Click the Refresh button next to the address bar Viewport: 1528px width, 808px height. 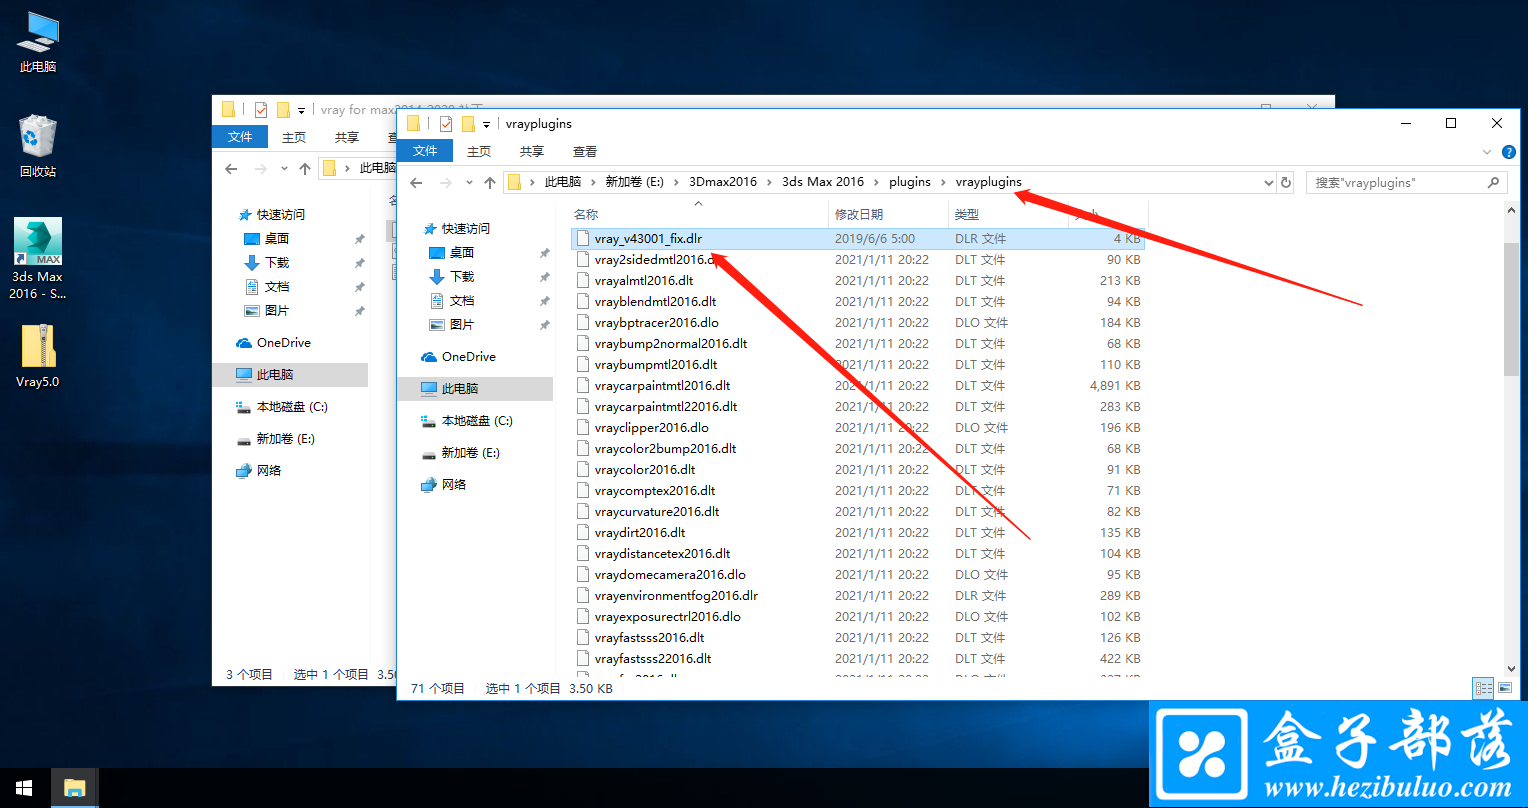1286,182
